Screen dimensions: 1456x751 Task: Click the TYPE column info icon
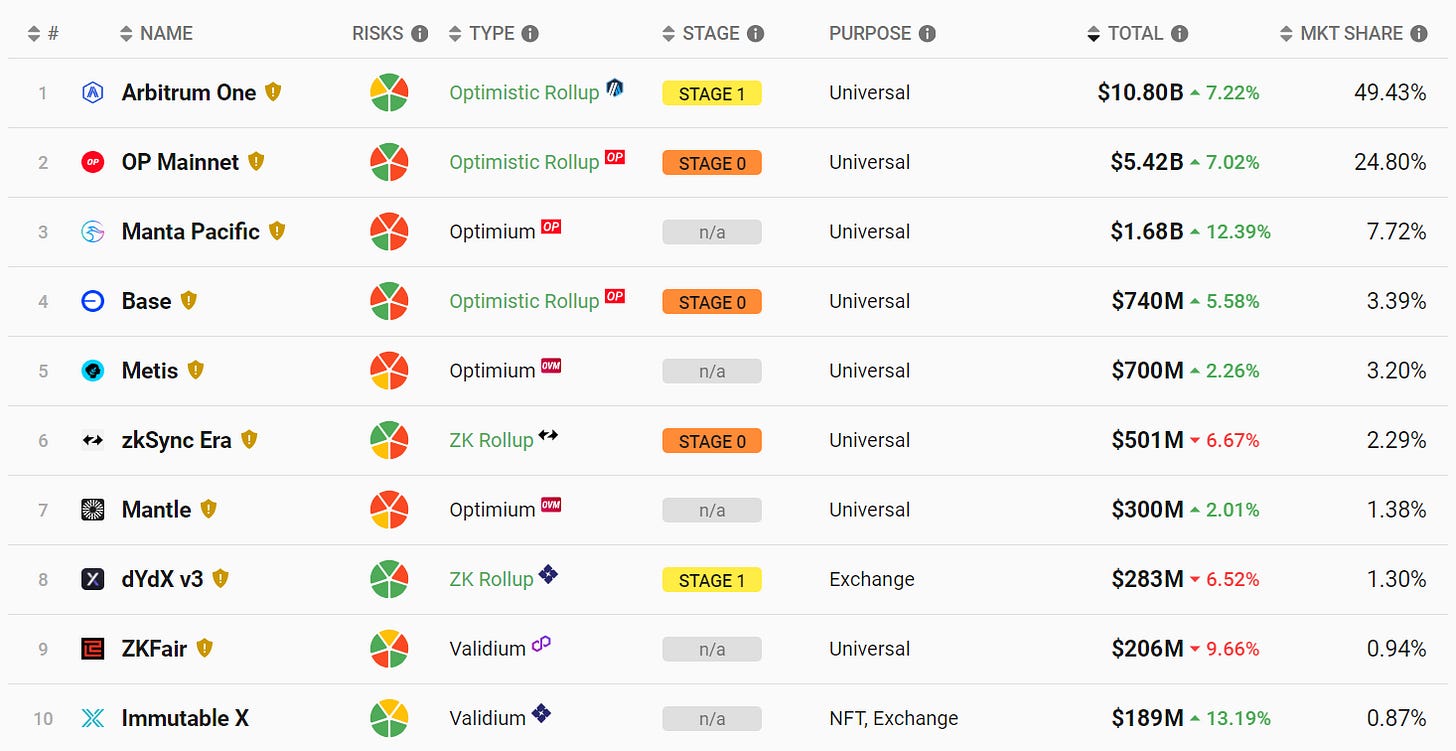530,34
